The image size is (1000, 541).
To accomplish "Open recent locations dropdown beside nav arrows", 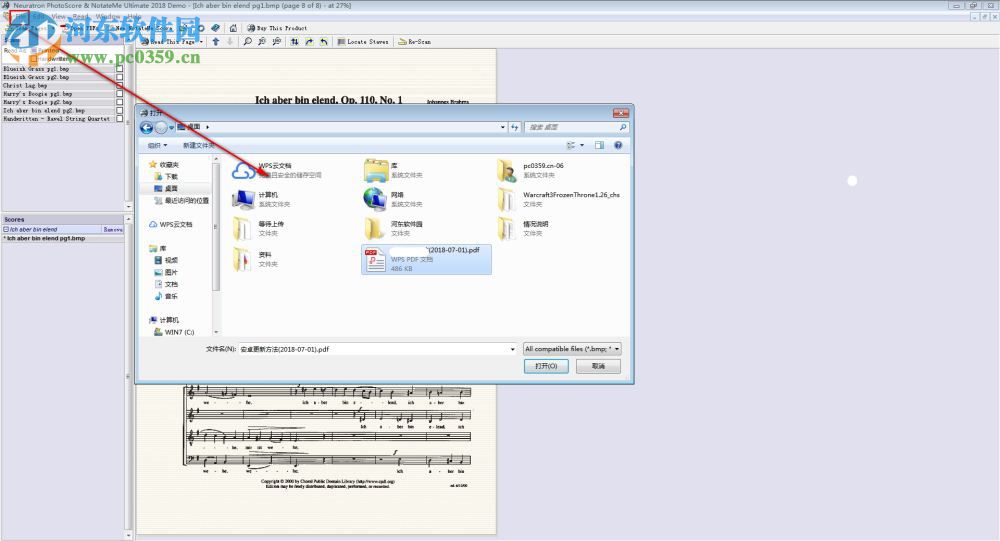I will (x=171, y=128).
